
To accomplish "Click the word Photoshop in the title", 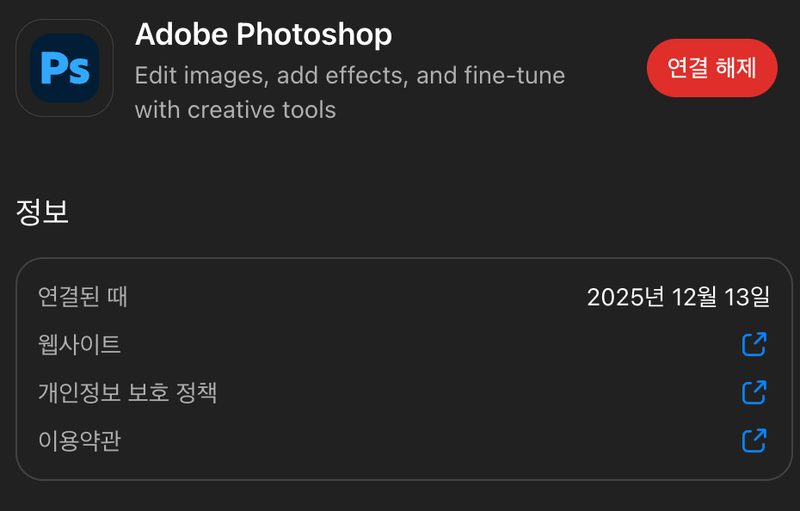I will 314,35.
